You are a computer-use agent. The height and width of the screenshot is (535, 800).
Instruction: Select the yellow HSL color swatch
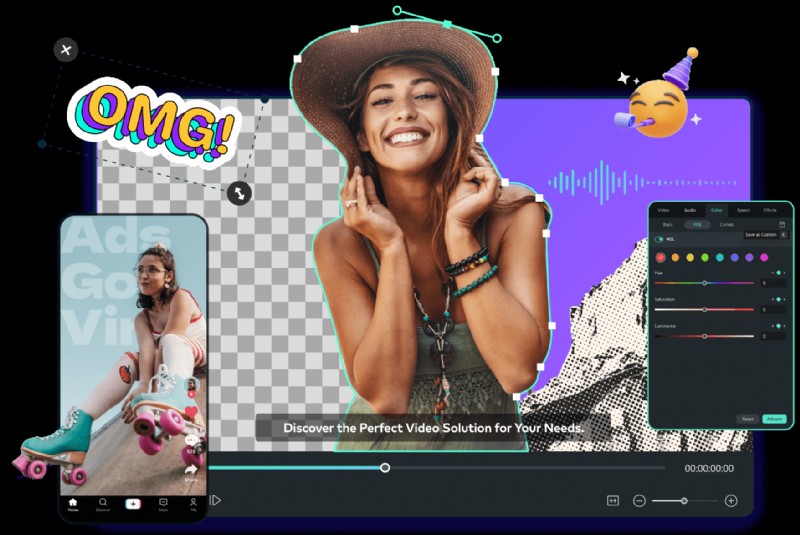pyautogui.click(x=690, y=258)
